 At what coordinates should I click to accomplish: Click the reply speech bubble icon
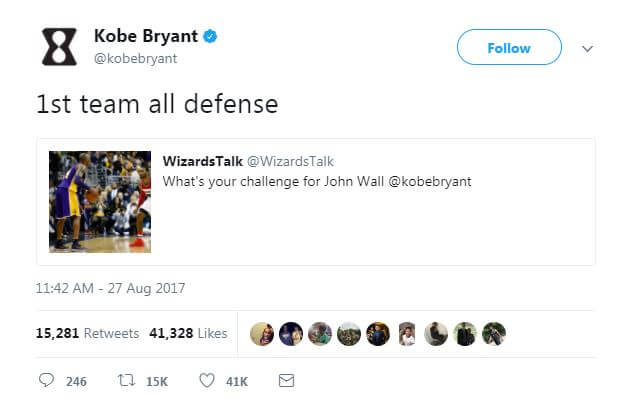pos(47,381)
